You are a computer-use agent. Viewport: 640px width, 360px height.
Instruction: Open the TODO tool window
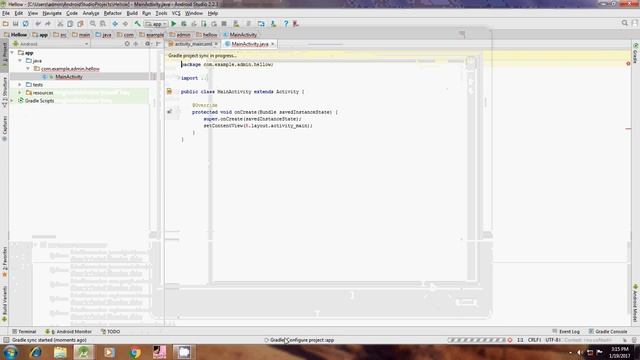point(110,331)
